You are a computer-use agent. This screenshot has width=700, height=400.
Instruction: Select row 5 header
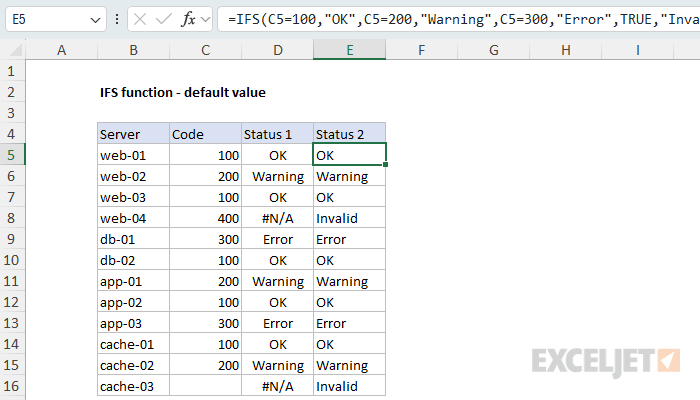pos(12,155)
